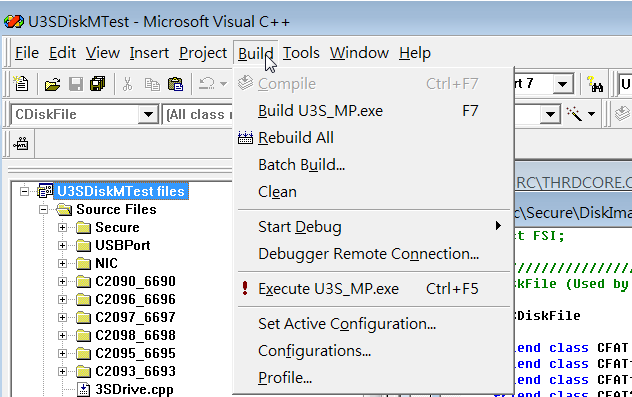Click the Open file folder icon
The width and height of the screenshot is (632, 397).
coord(52,84)
